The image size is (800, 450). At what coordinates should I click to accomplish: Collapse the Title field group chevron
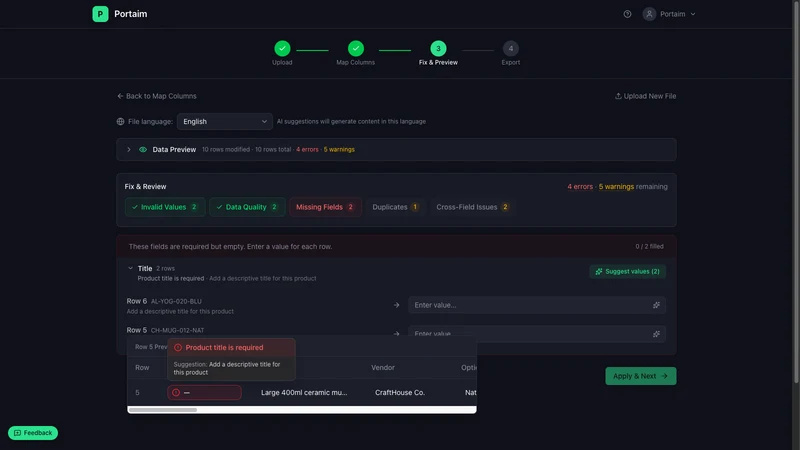point(130,268)
